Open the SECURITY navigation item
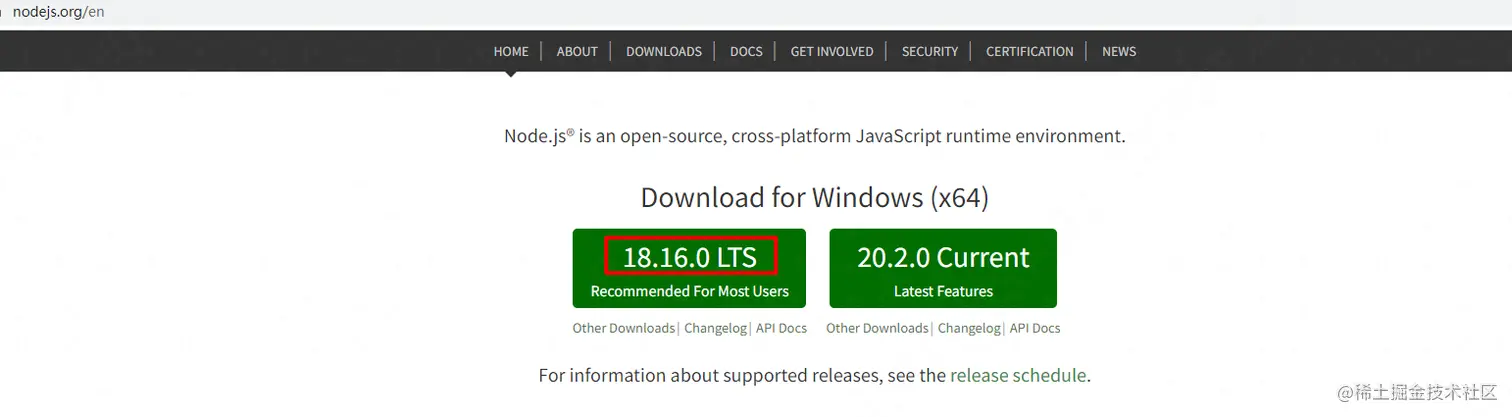Image resolution: width=1512 pixels, height=417 pixels. coord(930,51)
